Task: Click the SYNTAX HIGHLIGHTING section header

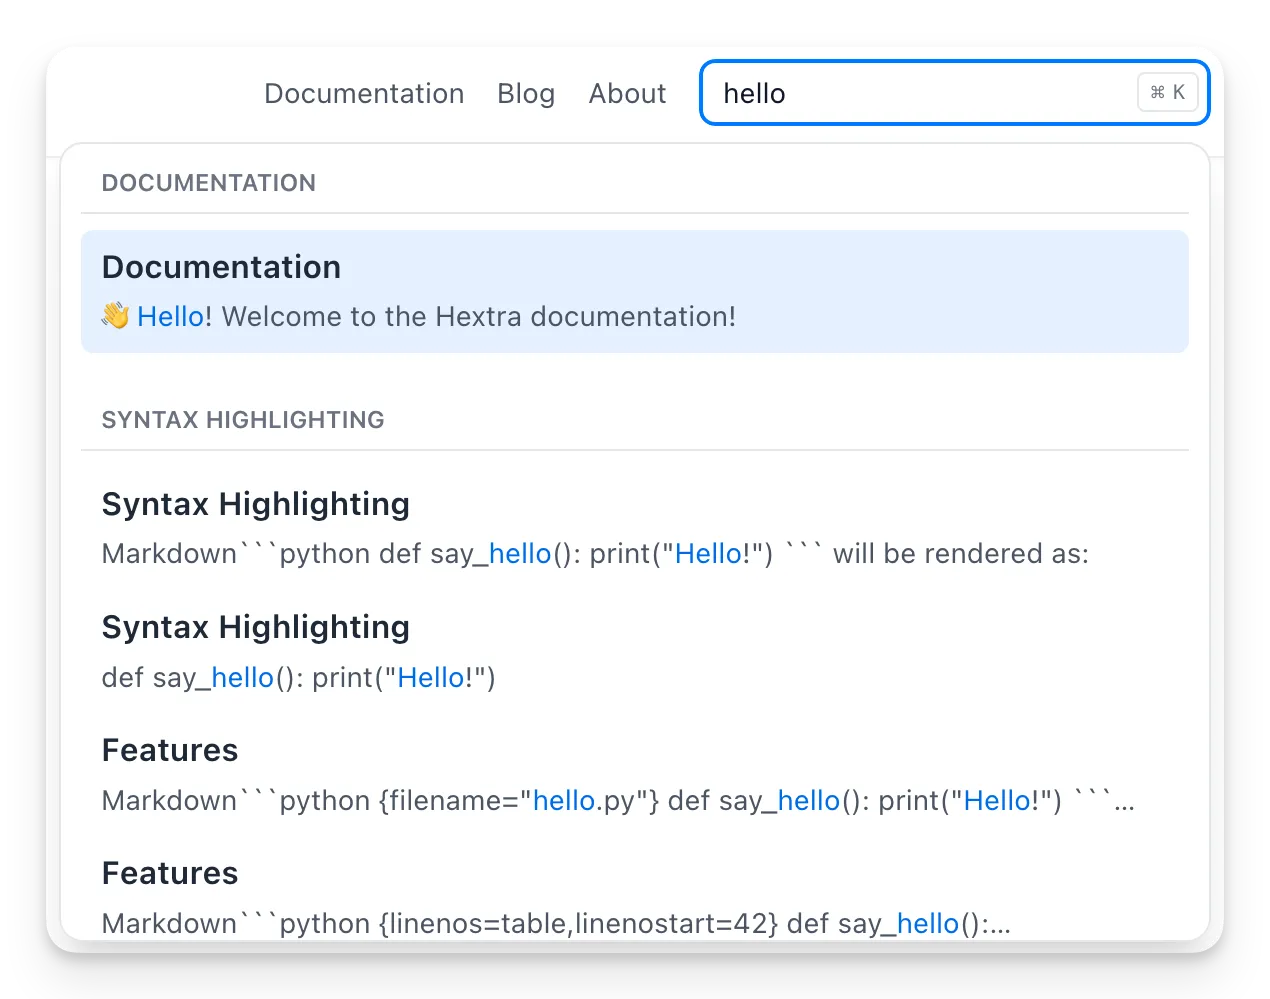Action: click(x=242, y=420)
